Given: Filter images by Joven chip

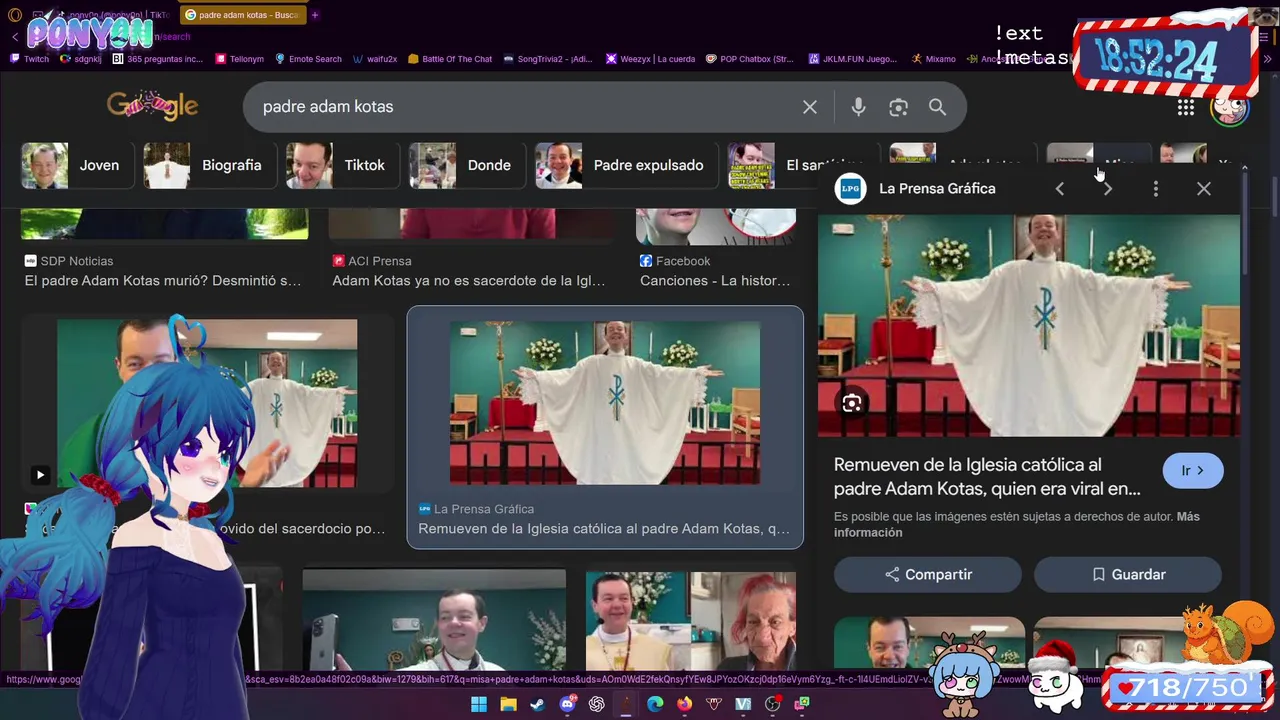Looking at the screenshot, I should pyautogui.click(x=77, y=165).
